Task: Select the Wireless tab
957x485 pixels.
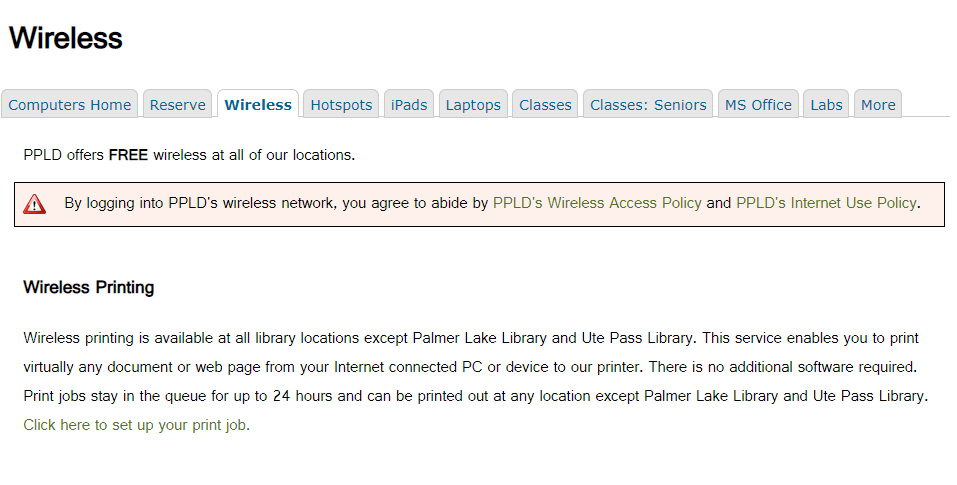Action: click(x=258, y=105)
